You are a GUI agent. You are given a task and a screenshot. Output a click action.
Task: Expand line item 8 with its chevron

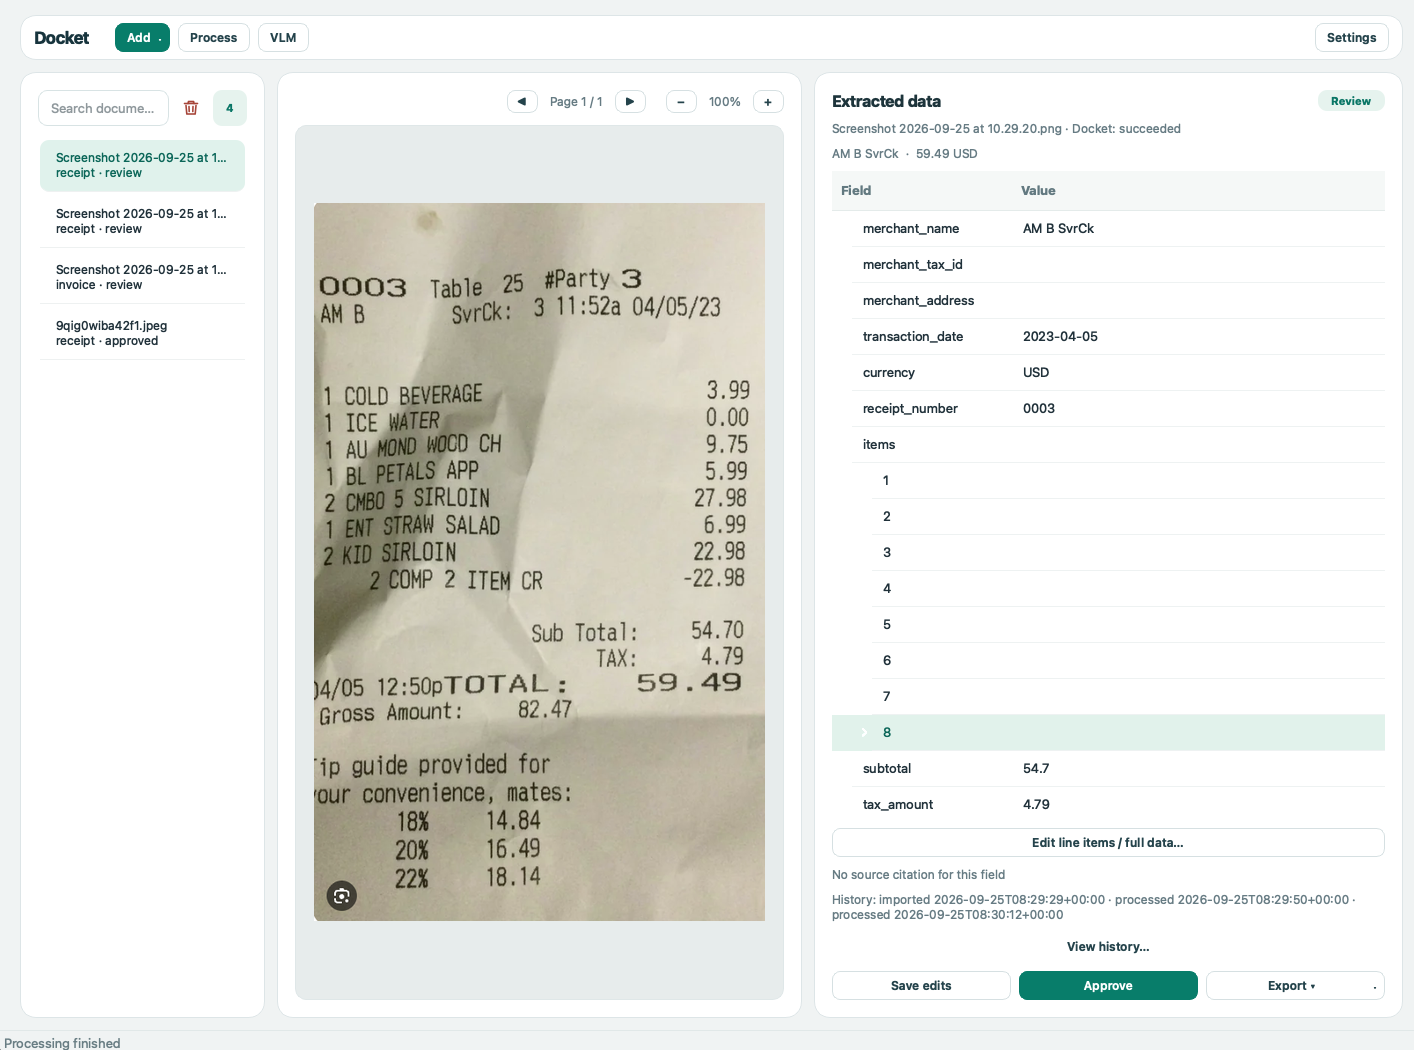pos(865,733)
